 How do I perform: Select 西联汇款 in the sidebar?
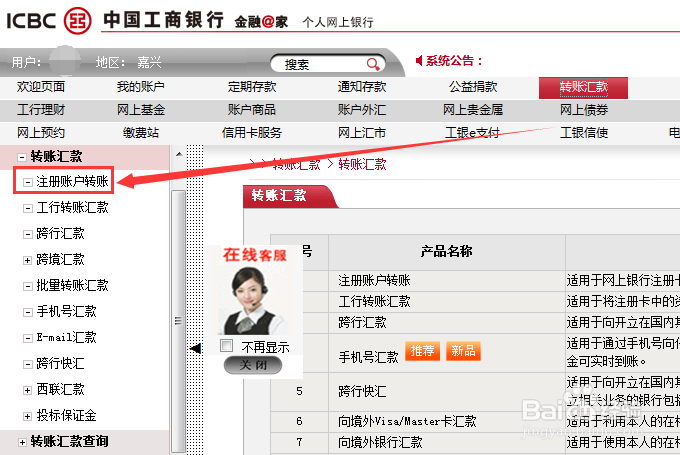point(60,390)
